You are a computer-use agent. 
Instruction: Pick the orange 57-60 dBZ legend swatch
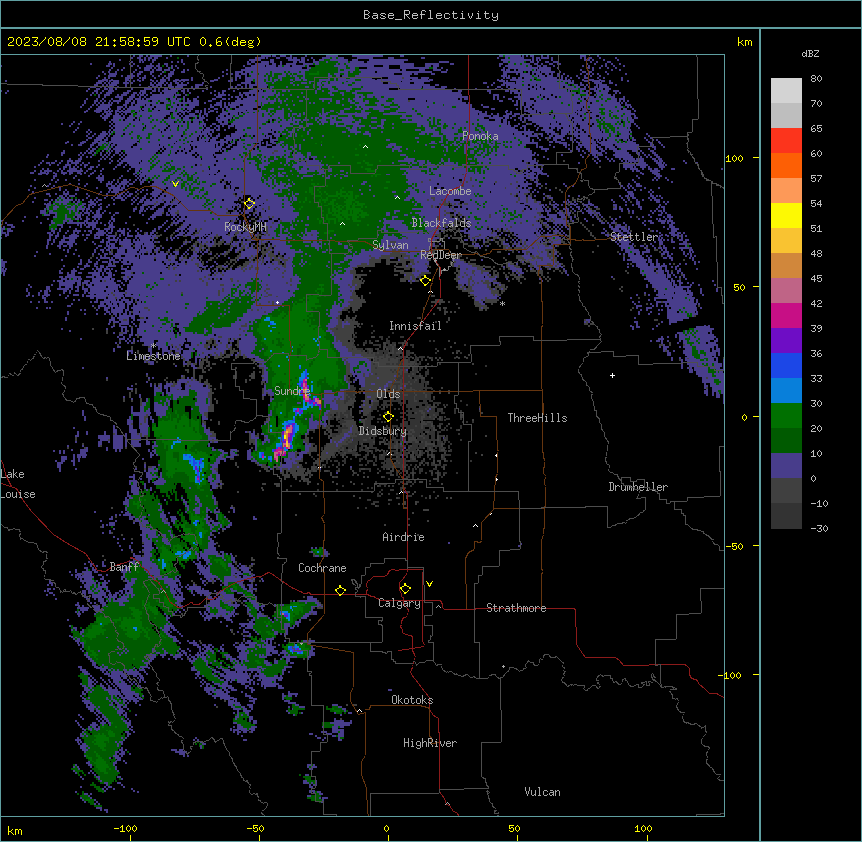786,165
